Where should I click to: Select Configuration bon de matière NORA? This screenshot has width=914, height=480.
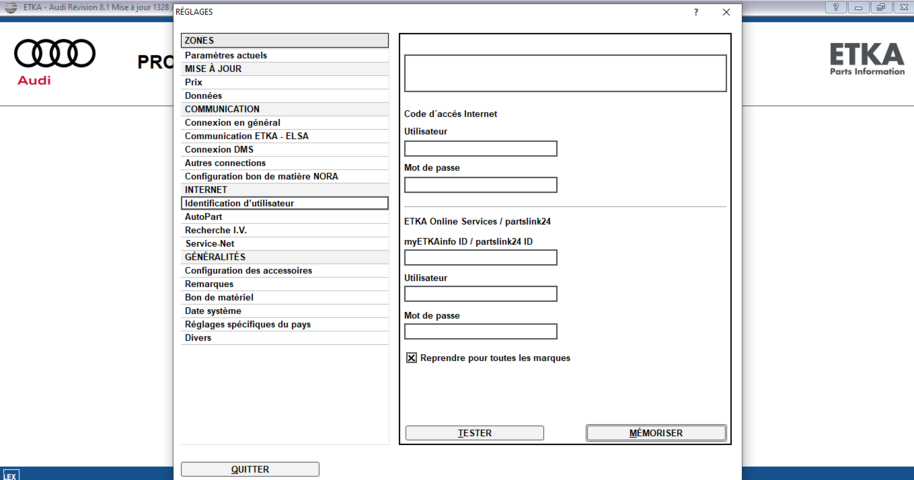(284, 176)
